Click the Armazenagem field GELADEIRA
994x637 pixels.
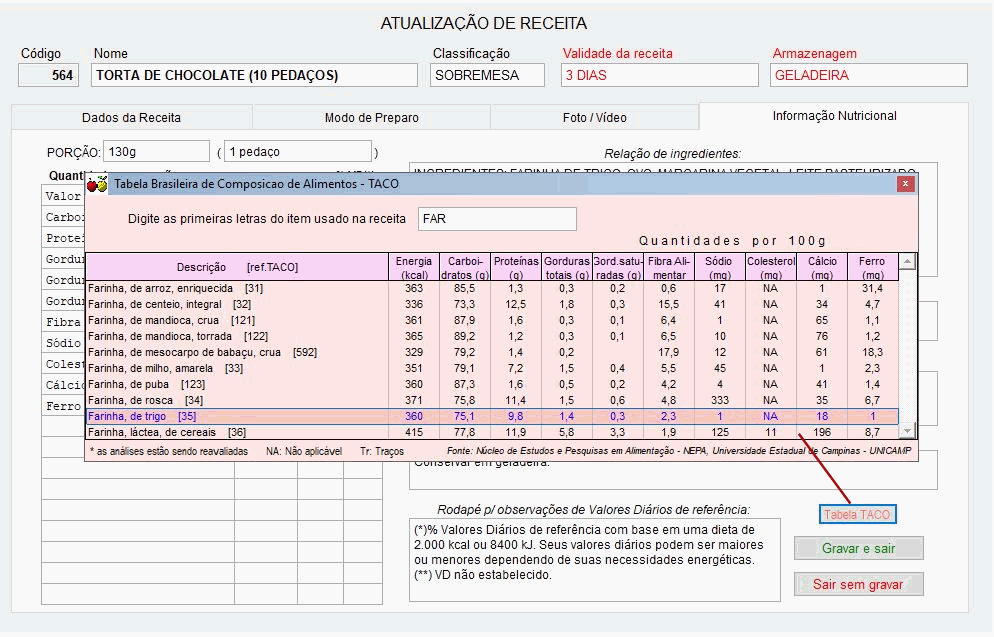(x=868, y=75)
